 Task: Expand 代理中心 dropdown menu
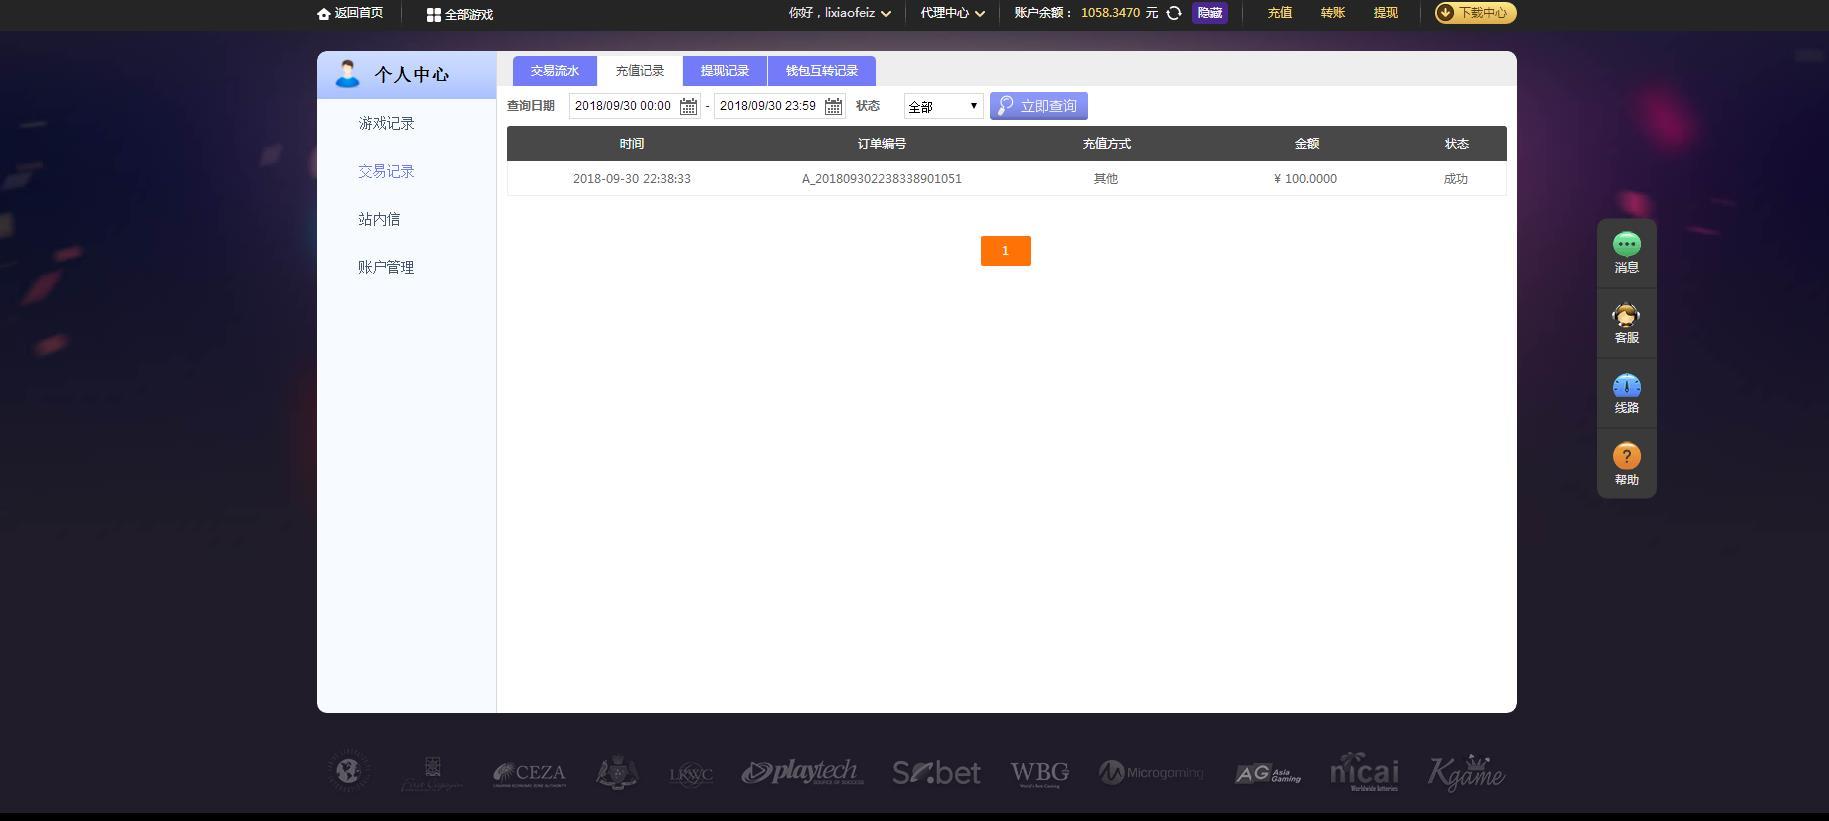tap(952, 13)
